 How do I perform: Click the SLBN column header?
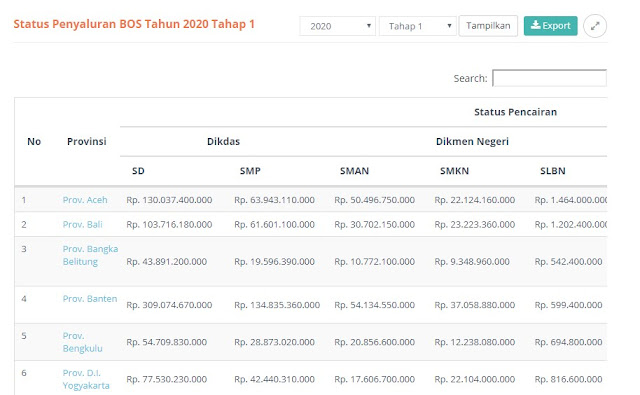[x=553, y=171]
